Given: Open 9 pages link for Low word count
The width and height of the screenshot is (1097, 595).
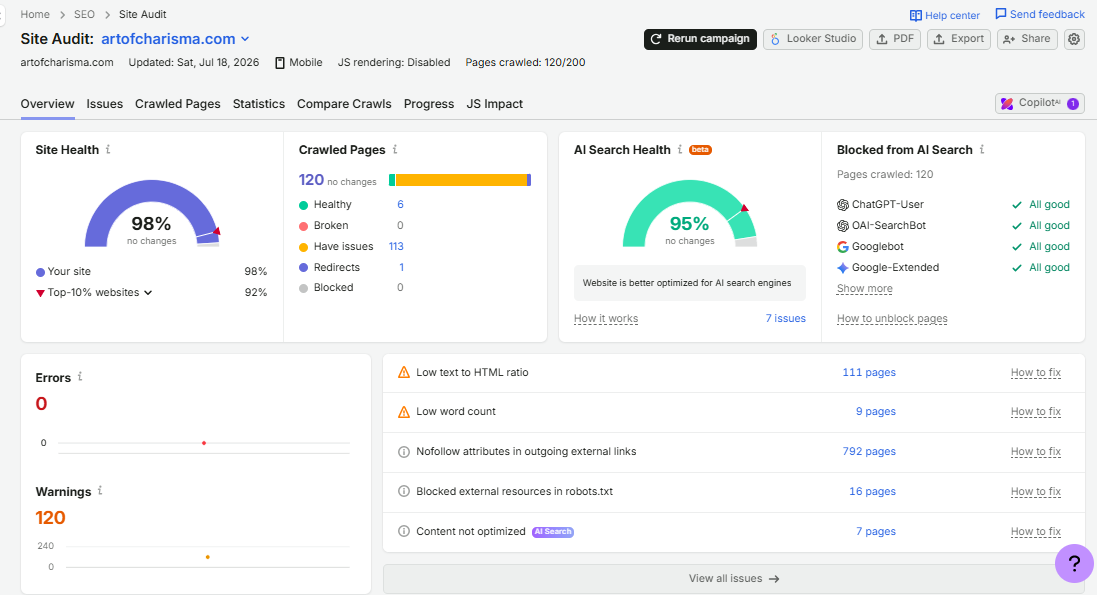Looking at the screenshot, I should pyautogui.click(x=876, y=412).
